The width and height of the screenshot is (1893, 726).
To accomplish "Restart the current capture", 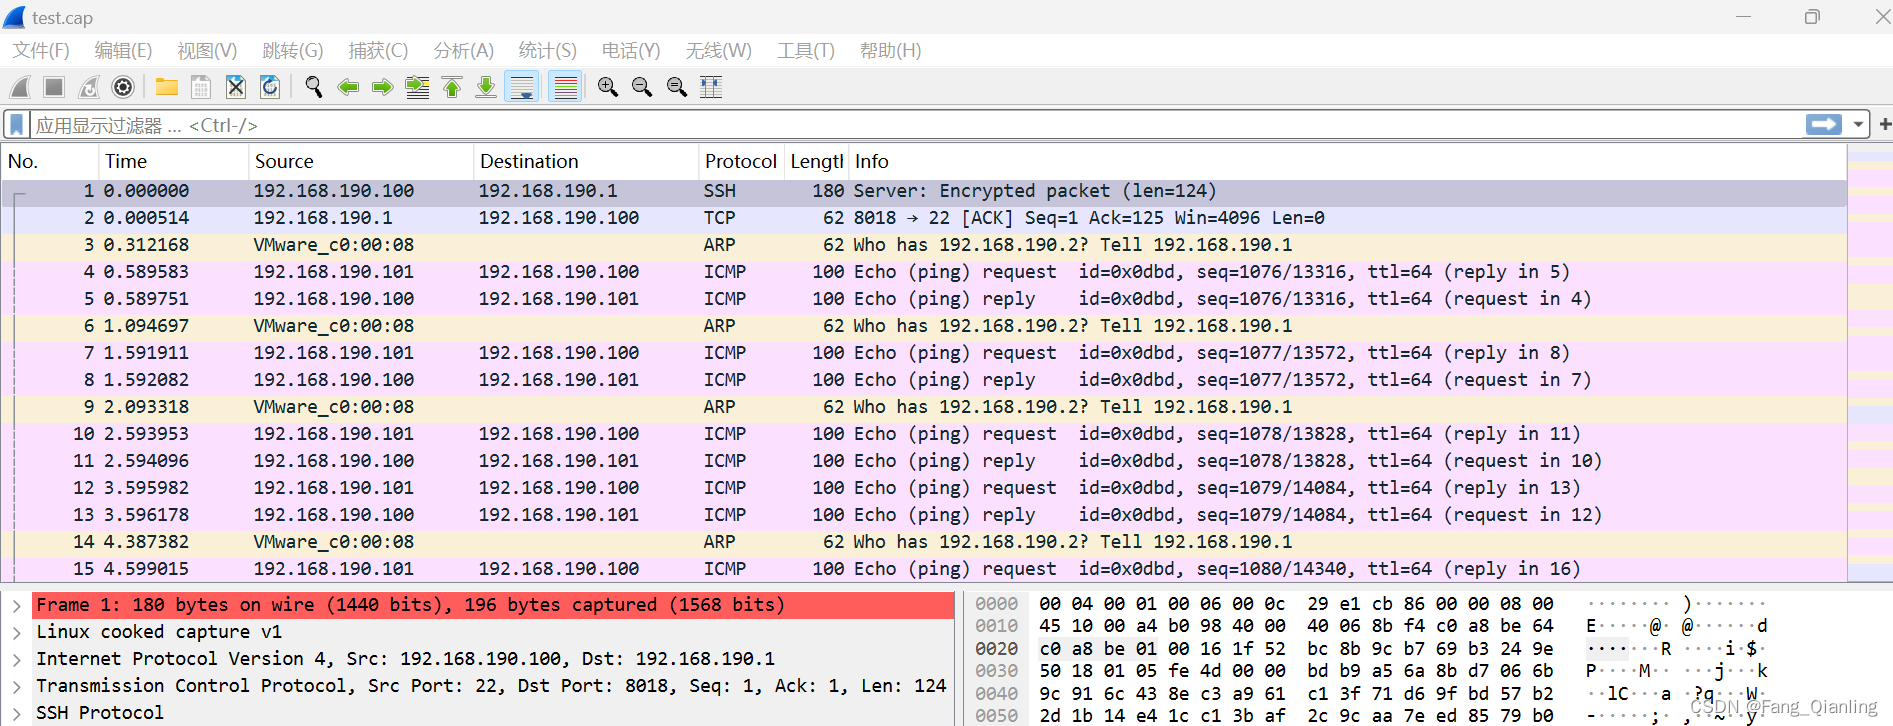I will pos(89,87).
